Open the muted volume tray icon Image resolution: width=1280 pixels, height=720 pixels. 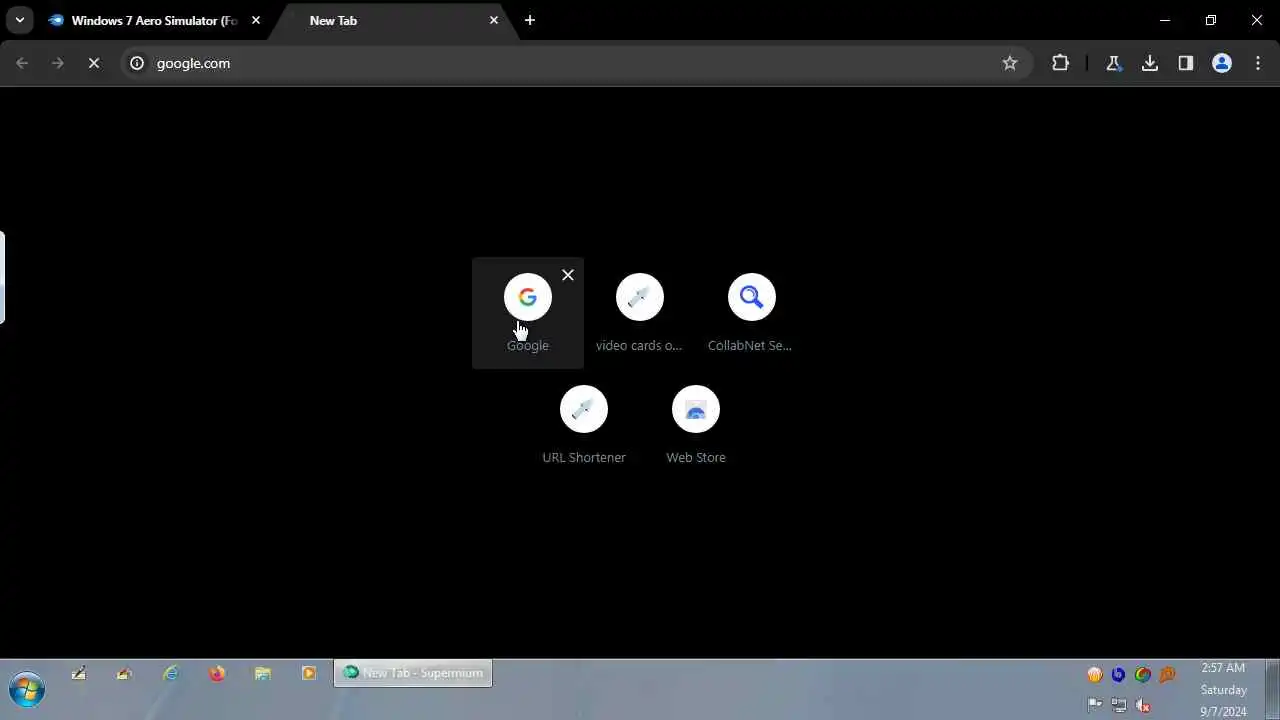pos(1143,705)
